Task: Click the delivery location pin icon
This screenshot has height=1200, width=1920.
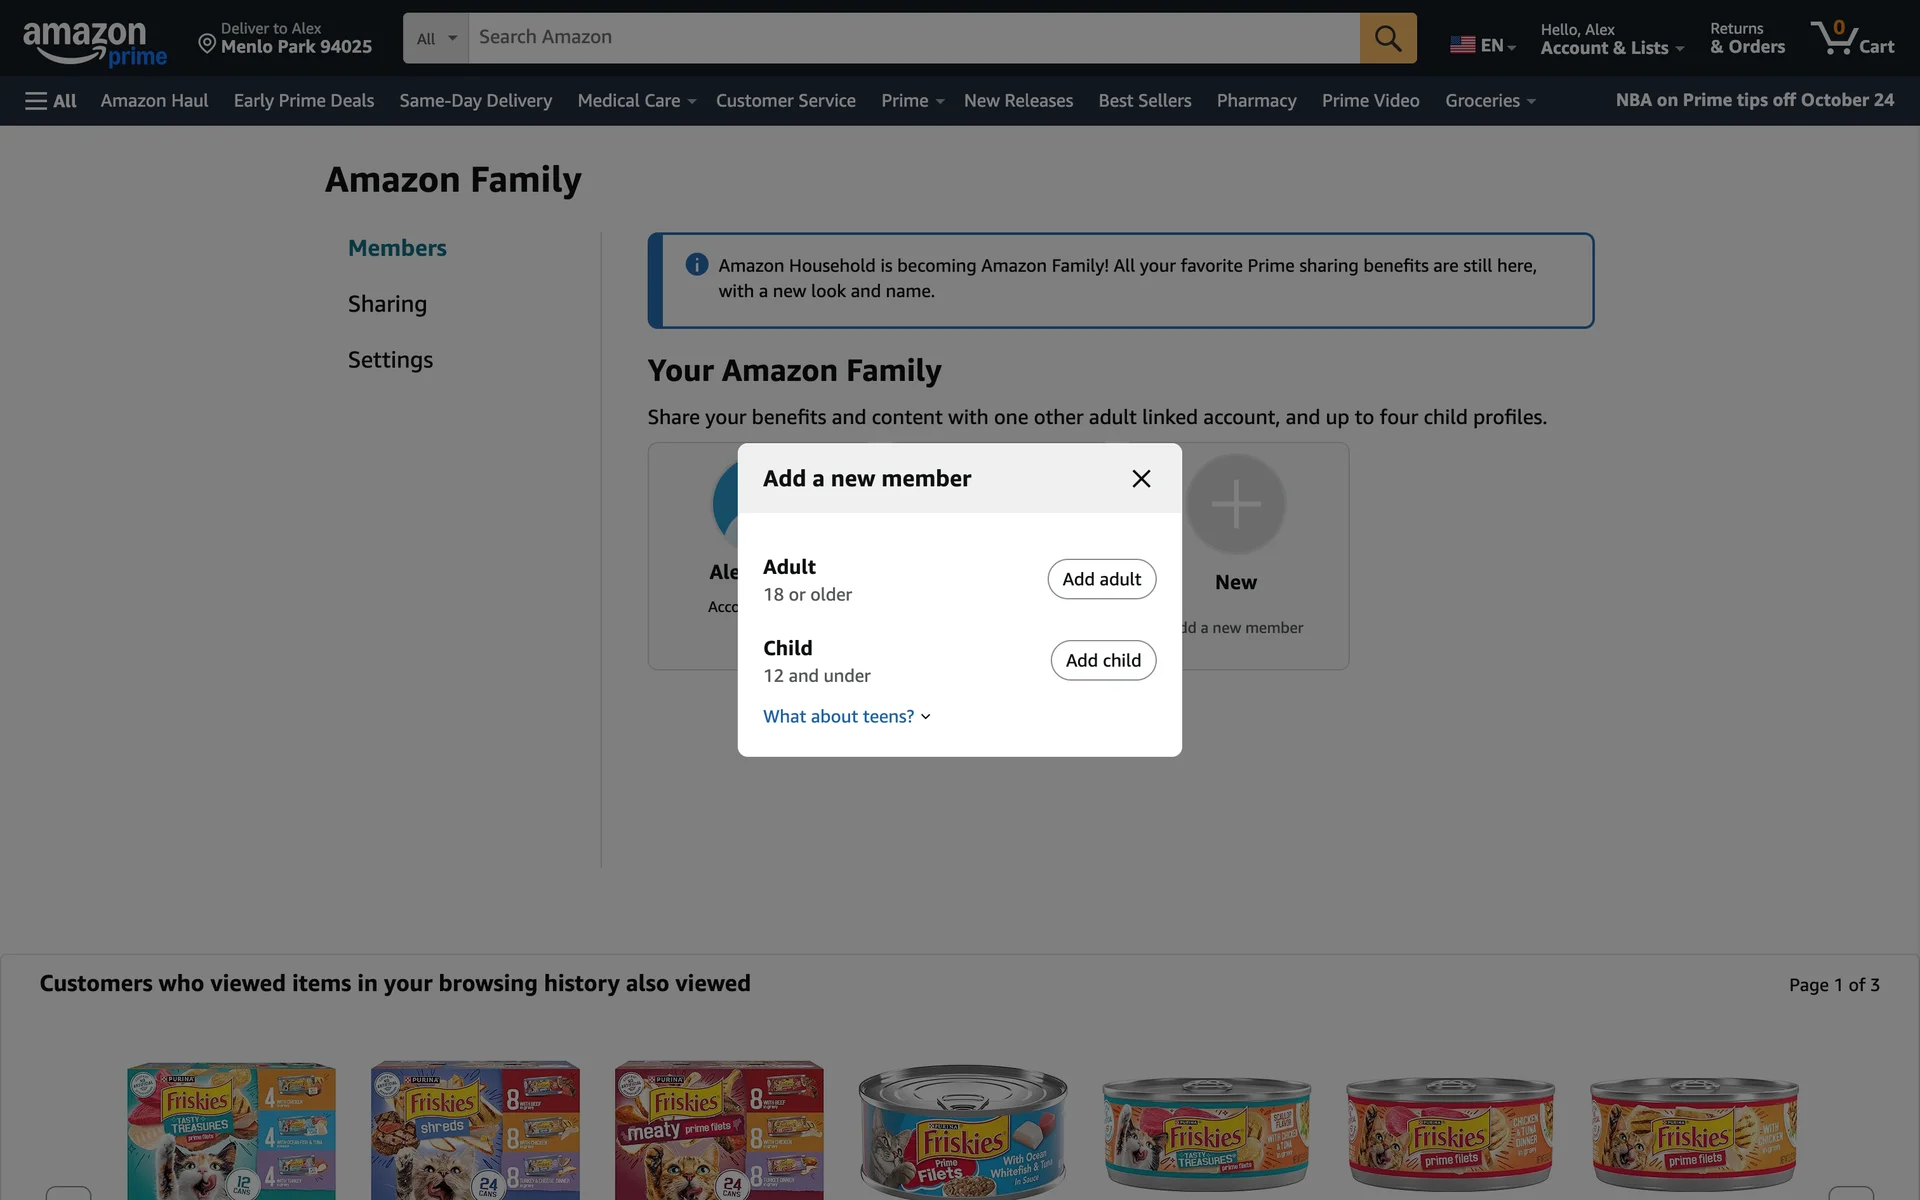Action: pos(207,43)
